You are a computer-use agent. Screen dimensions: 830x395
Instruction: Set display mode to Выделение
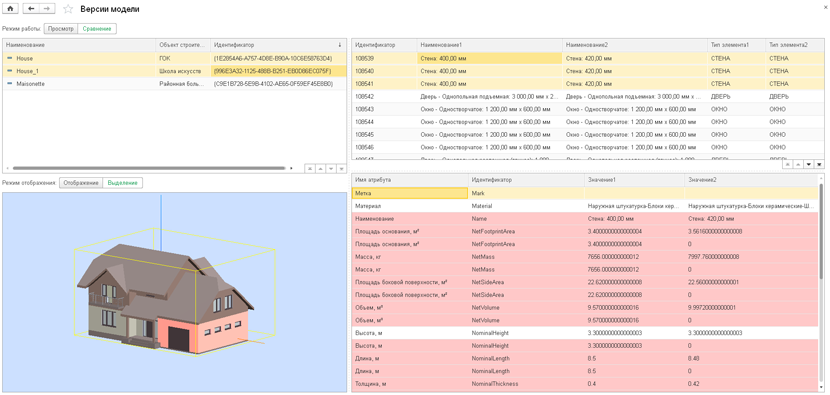point(122,183)
